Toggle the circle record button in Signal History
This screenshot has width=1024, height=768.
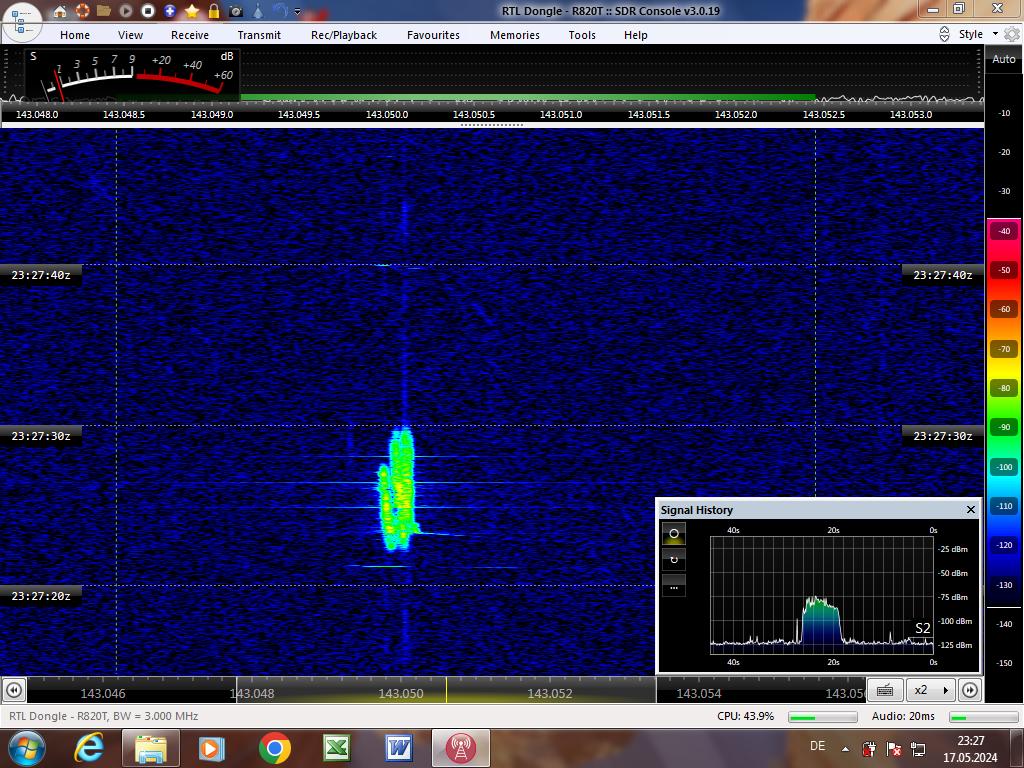[674, 534]
